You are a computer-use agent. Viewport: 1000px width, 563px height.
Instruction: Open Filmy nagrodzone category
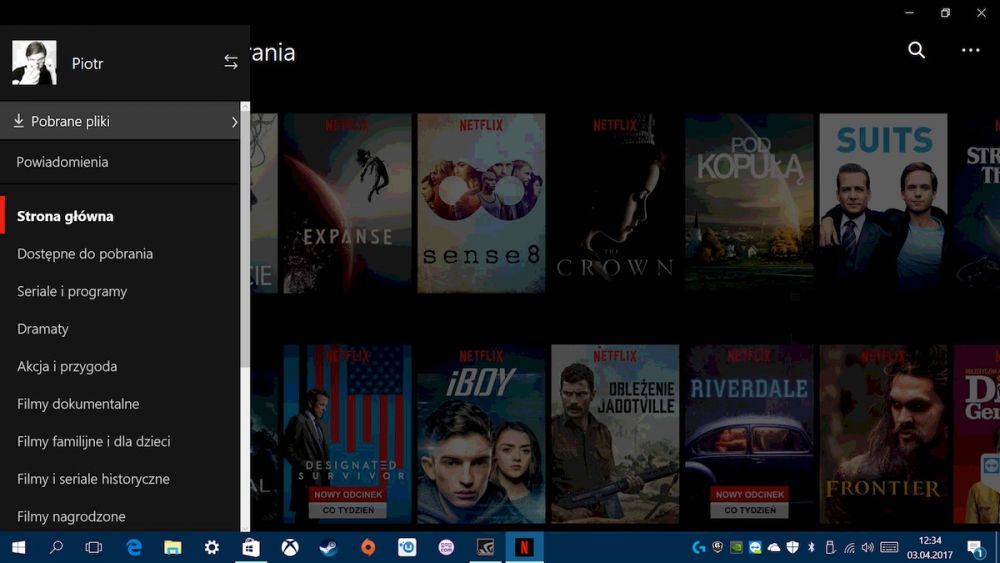tap(71, 516)
